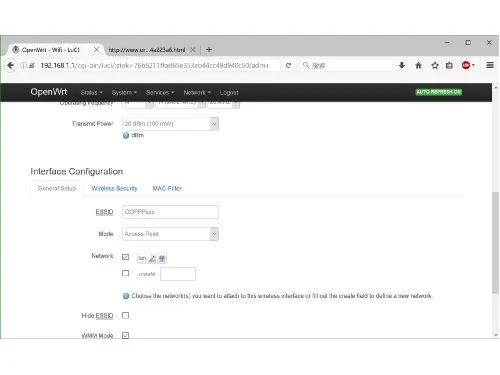Expand the Services menu
The height and width of the screenshot is (375, 500).
[x=160, y=92]
